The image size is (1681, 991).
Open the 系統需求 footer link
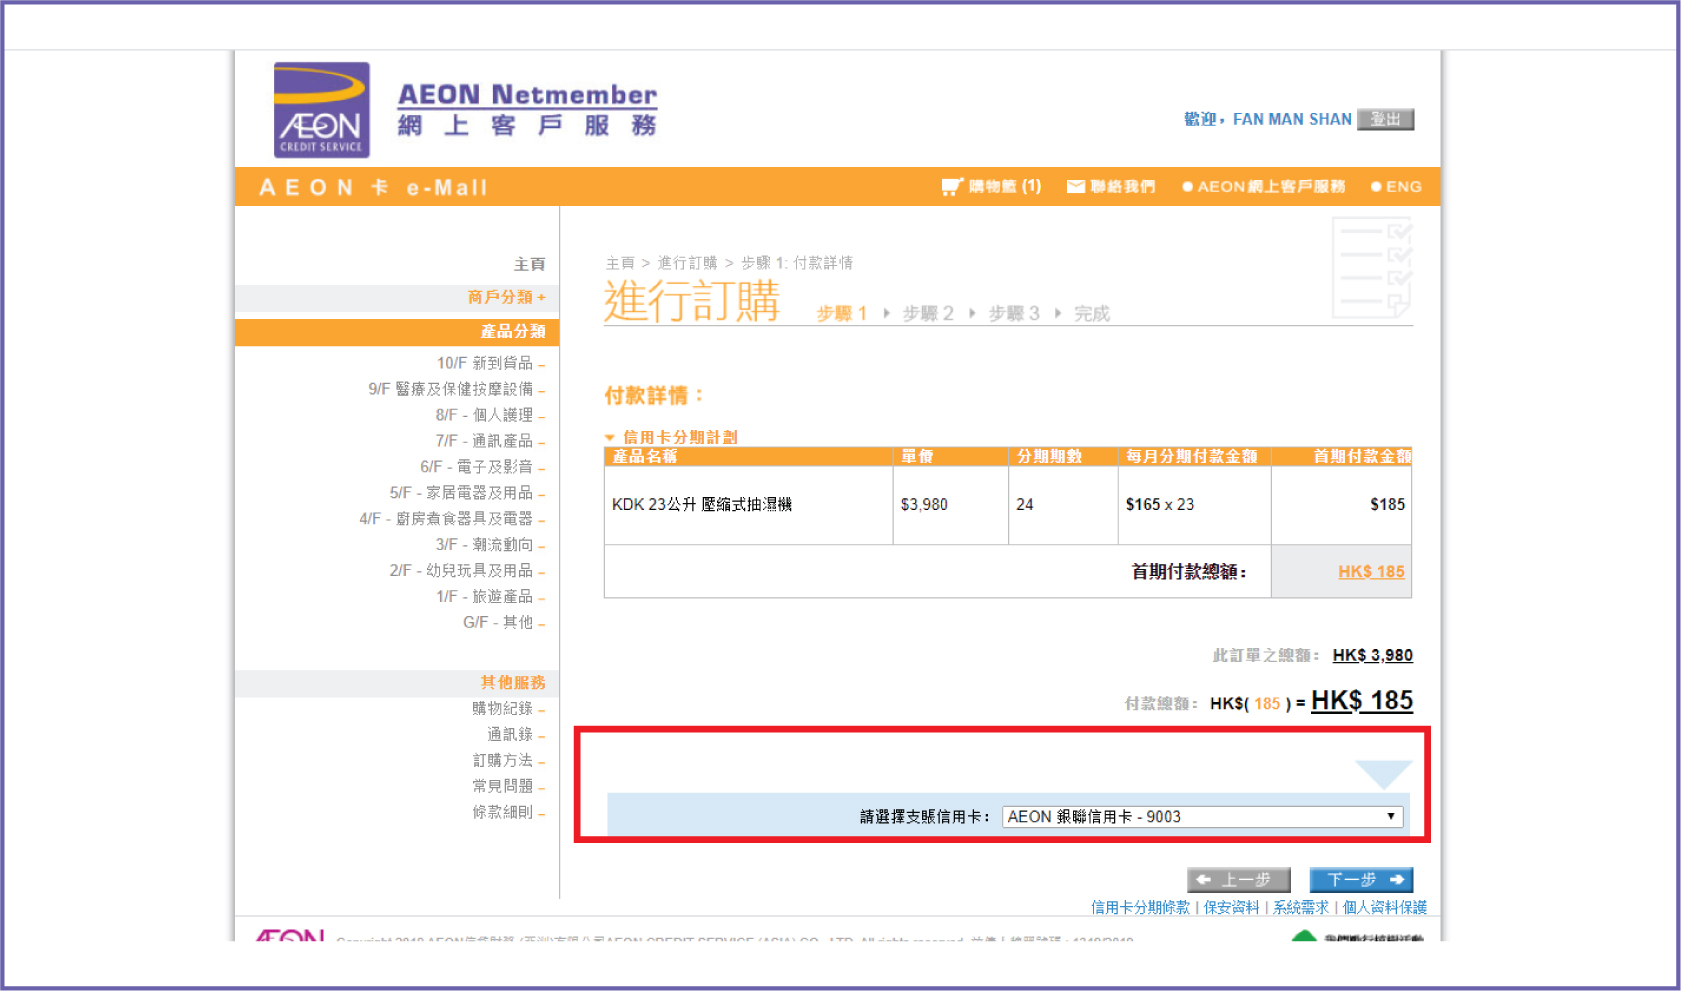1301,907
